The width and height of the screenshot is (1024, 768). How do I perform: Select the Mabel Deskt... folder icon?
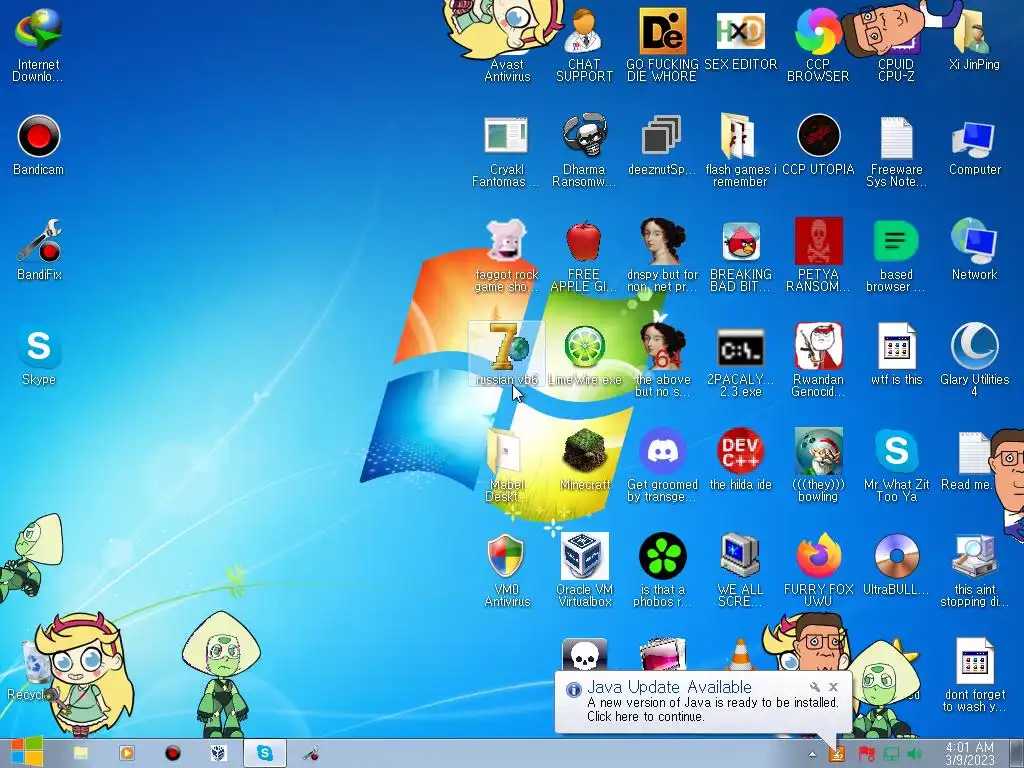pos(507,467)
